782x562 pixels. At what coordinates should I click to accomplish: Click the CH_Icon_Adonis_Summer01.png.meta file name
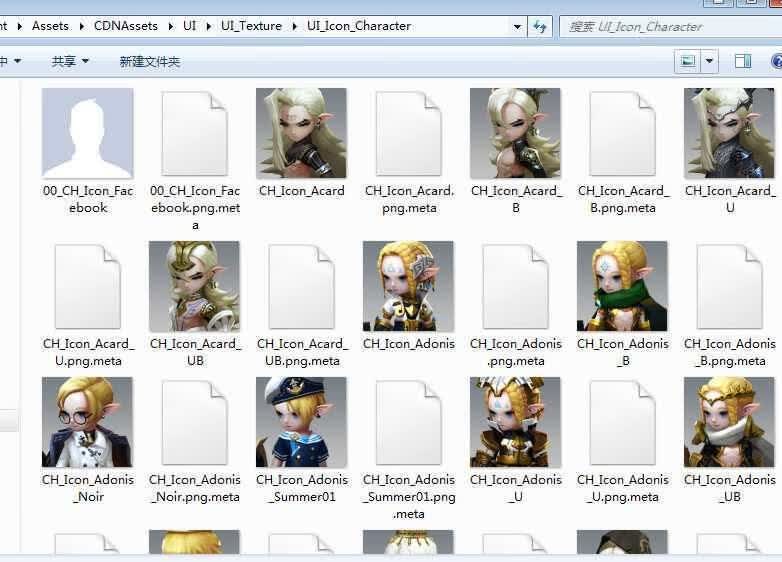click(x=408, y=496)
